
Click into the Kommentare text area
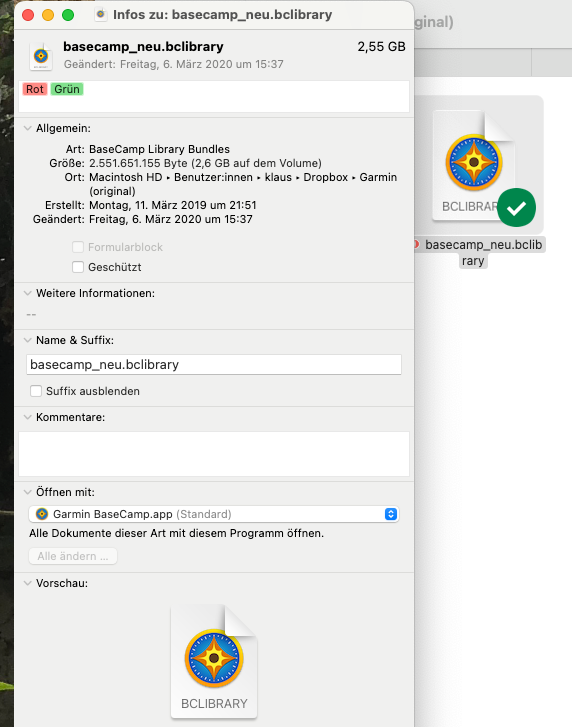tap(214, 454)
